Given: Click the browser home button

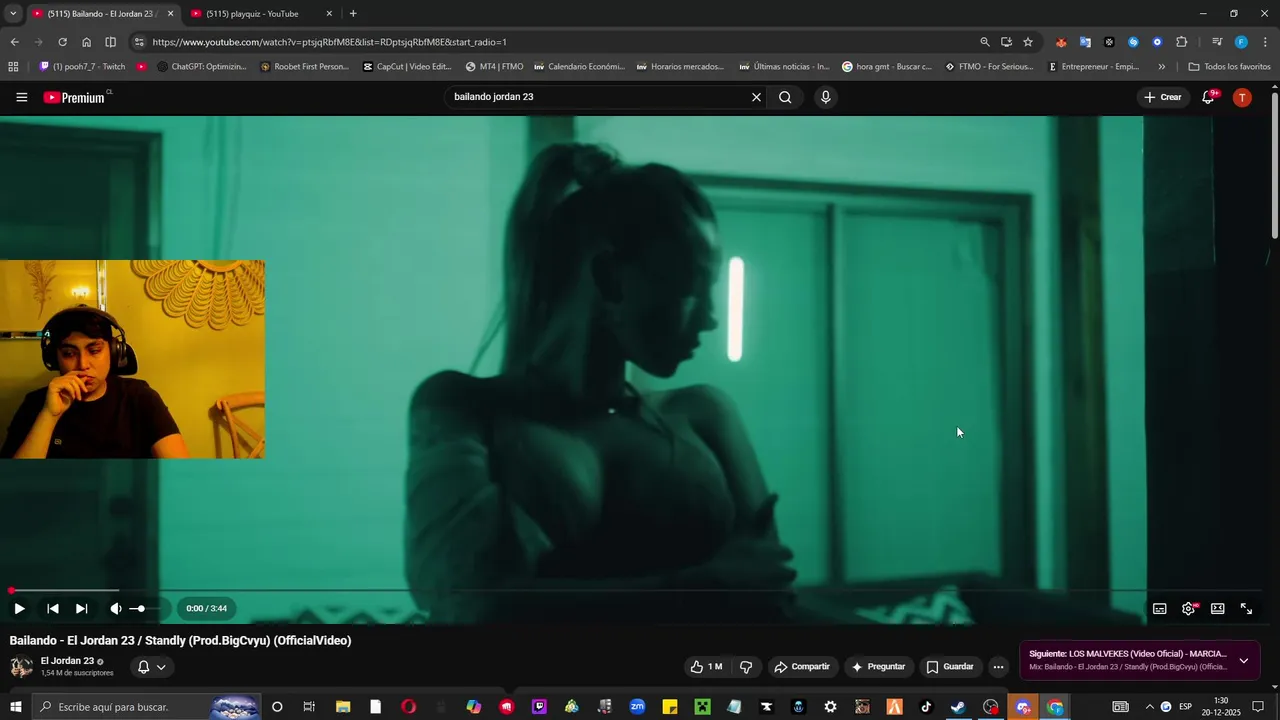Looking at the screenshot, I should [x=87, y=42].
